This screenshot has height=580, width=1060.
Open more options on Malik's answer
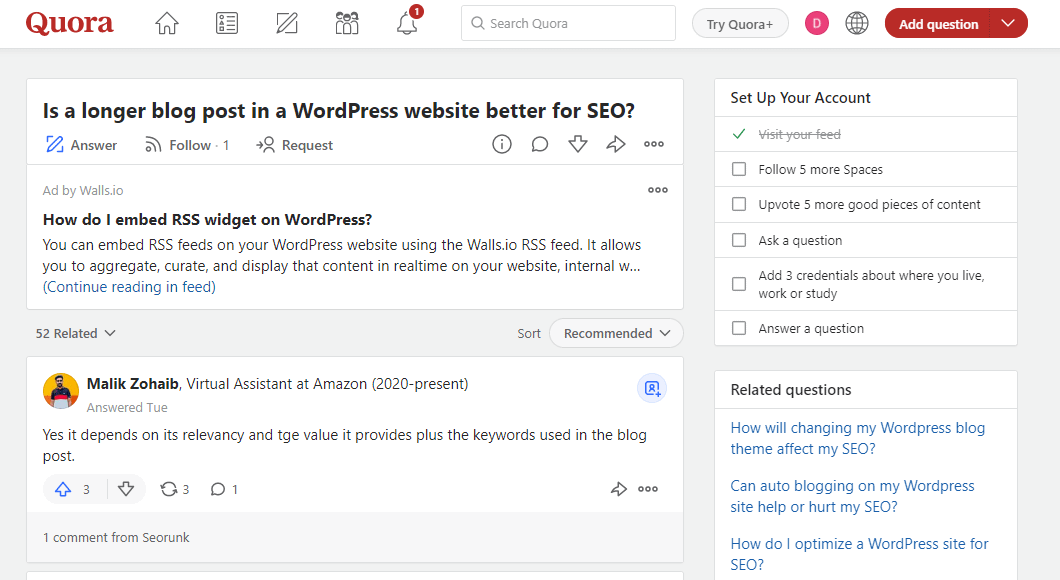point(648,489)
